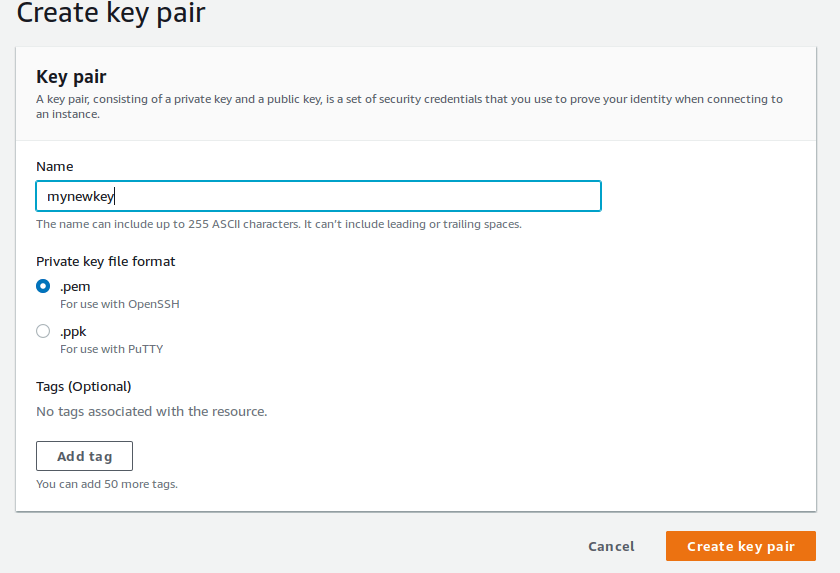Click the orange Create key pair button
Viewport: 840px width, 573px height.
pos(740,546)
